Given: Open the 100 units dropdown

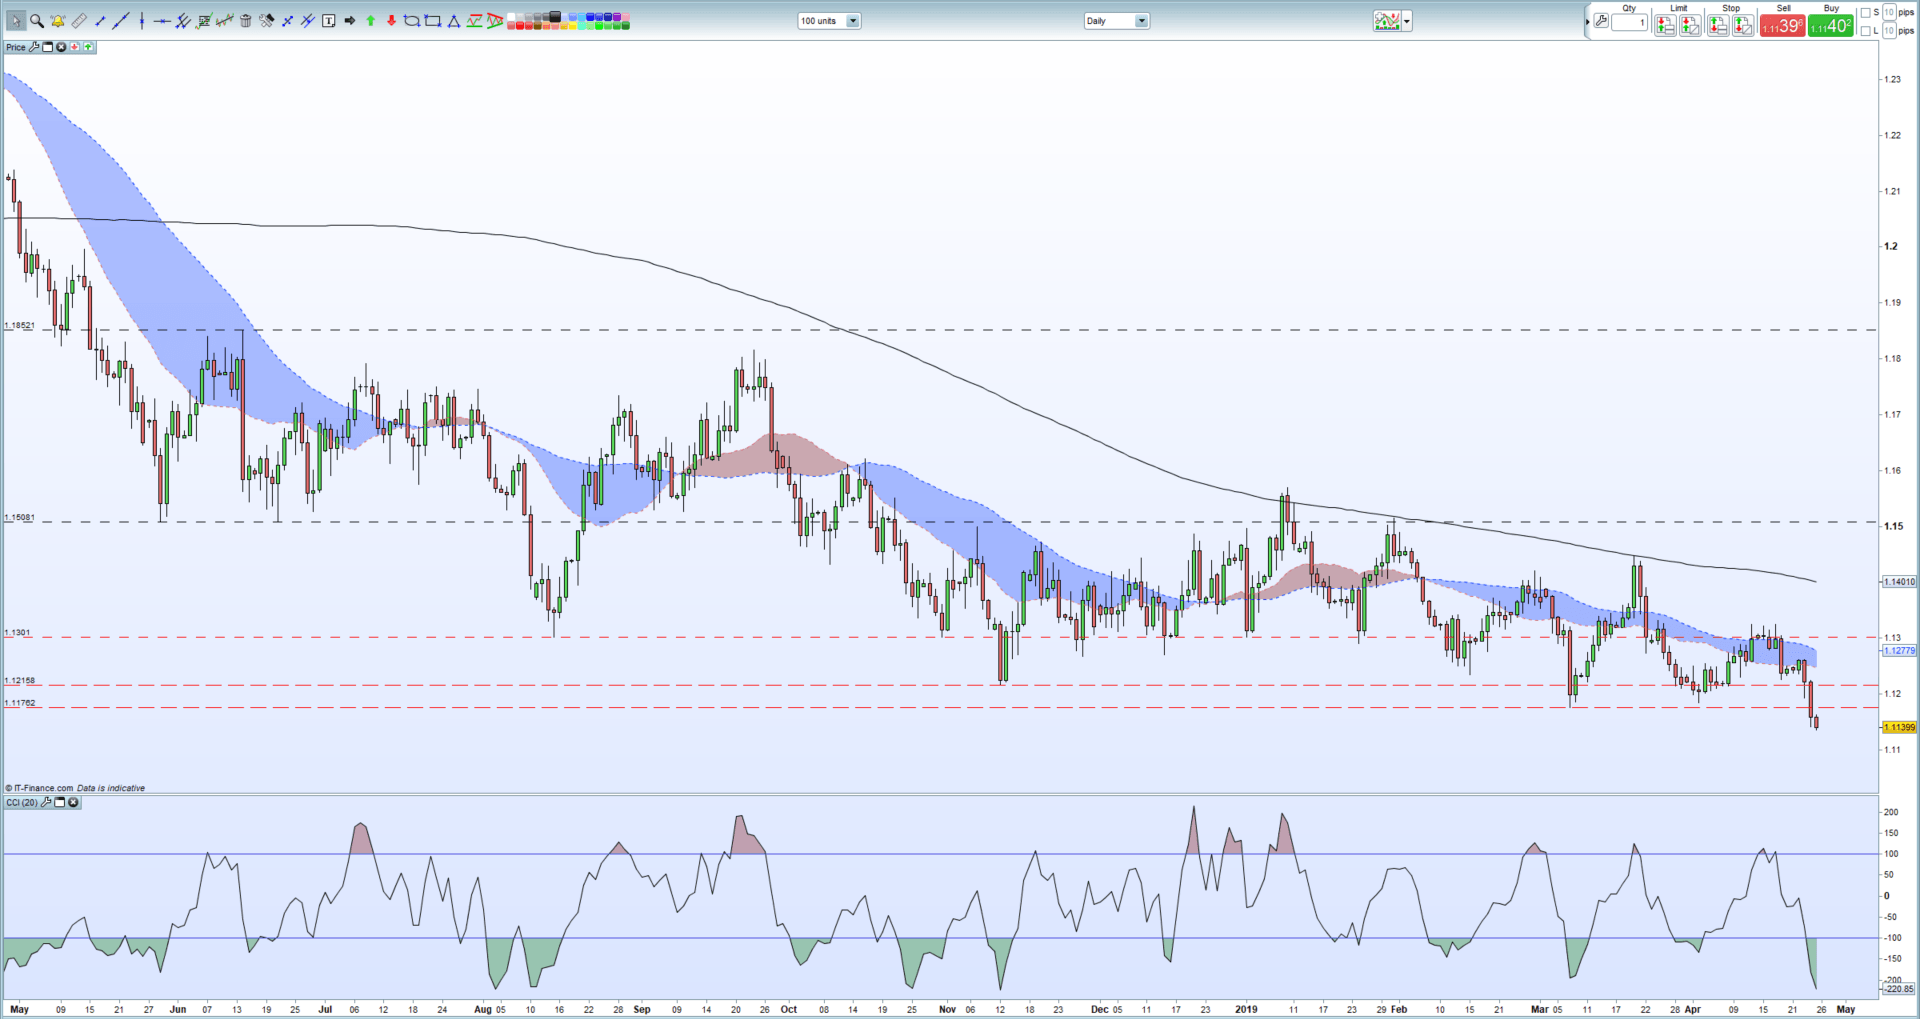Looking at the screenshot, I should (x=829, y=21).
